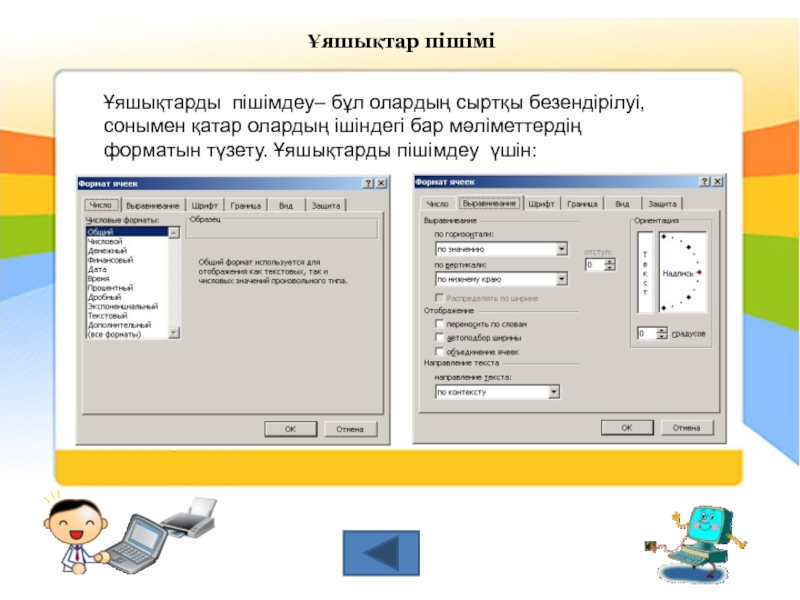Open Число tab in left dialog
800x600 pixels.
[101, 205]
